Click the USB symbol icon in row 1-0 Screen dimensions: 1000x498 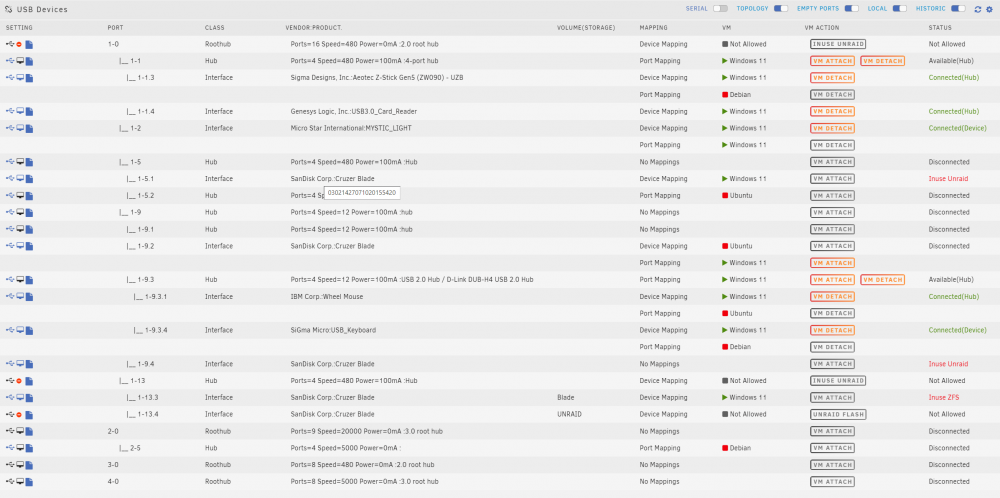(x=10, y=45)
